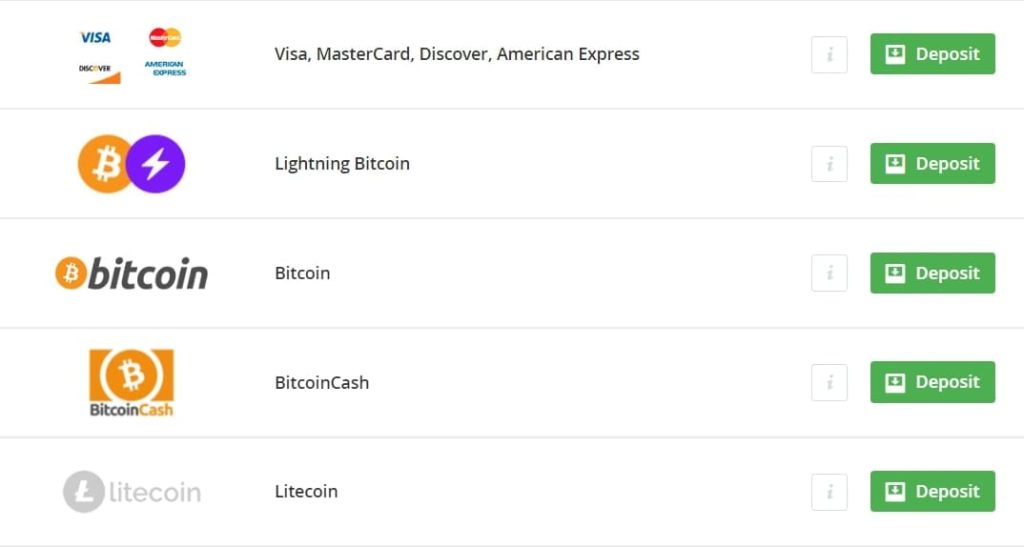Deposit using Bitcoin
The width and height of the screenshot is (1024, 547).
coord(933,273)
